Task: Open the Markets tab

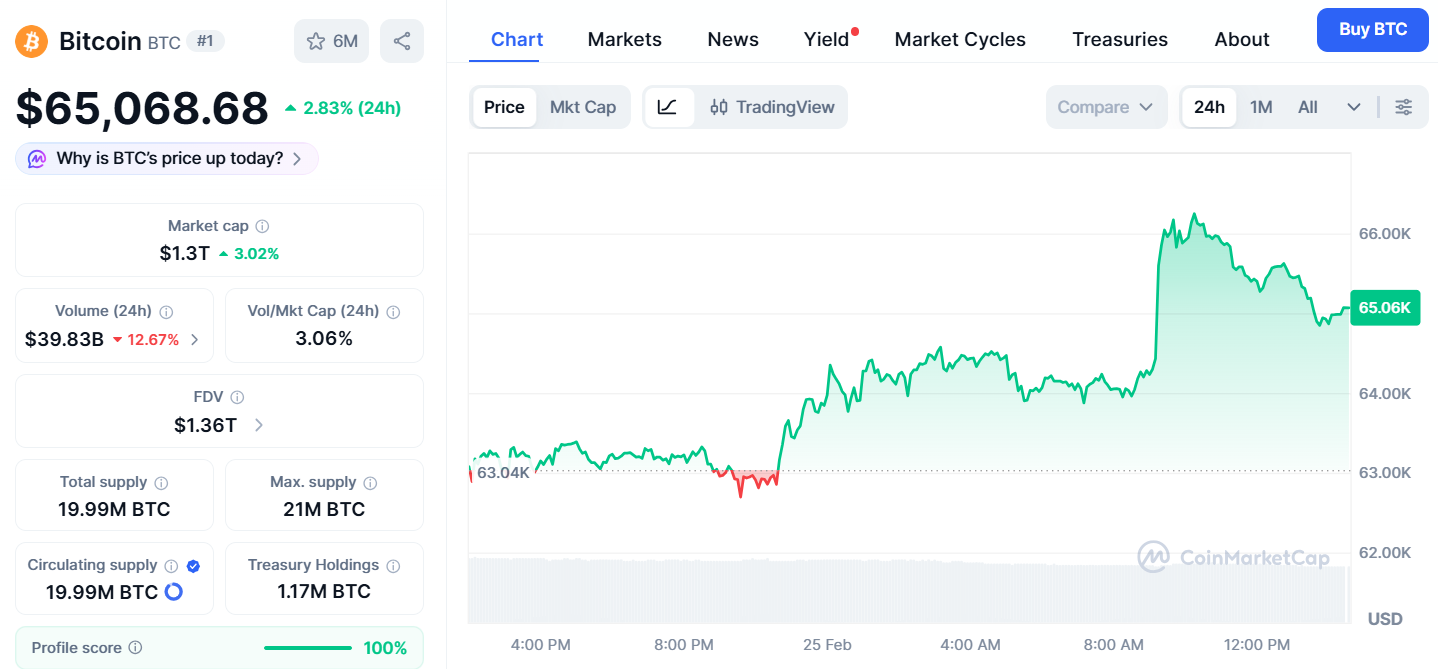Action: click(x=624, y=39)
